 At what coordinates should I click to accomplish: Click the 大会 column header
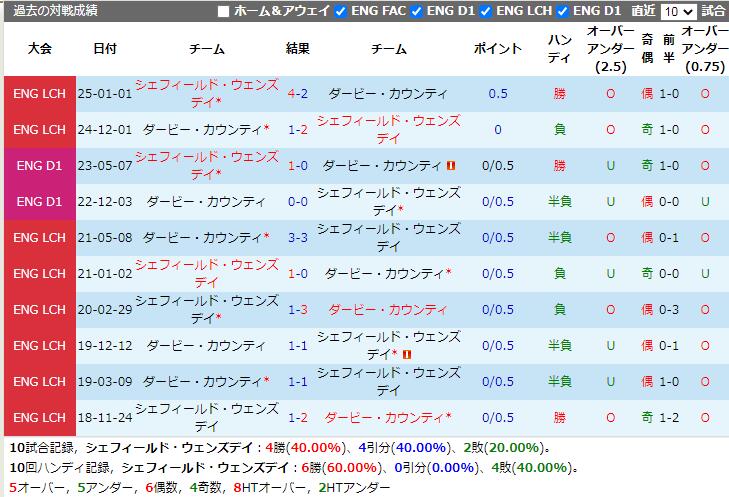point(40,49)
